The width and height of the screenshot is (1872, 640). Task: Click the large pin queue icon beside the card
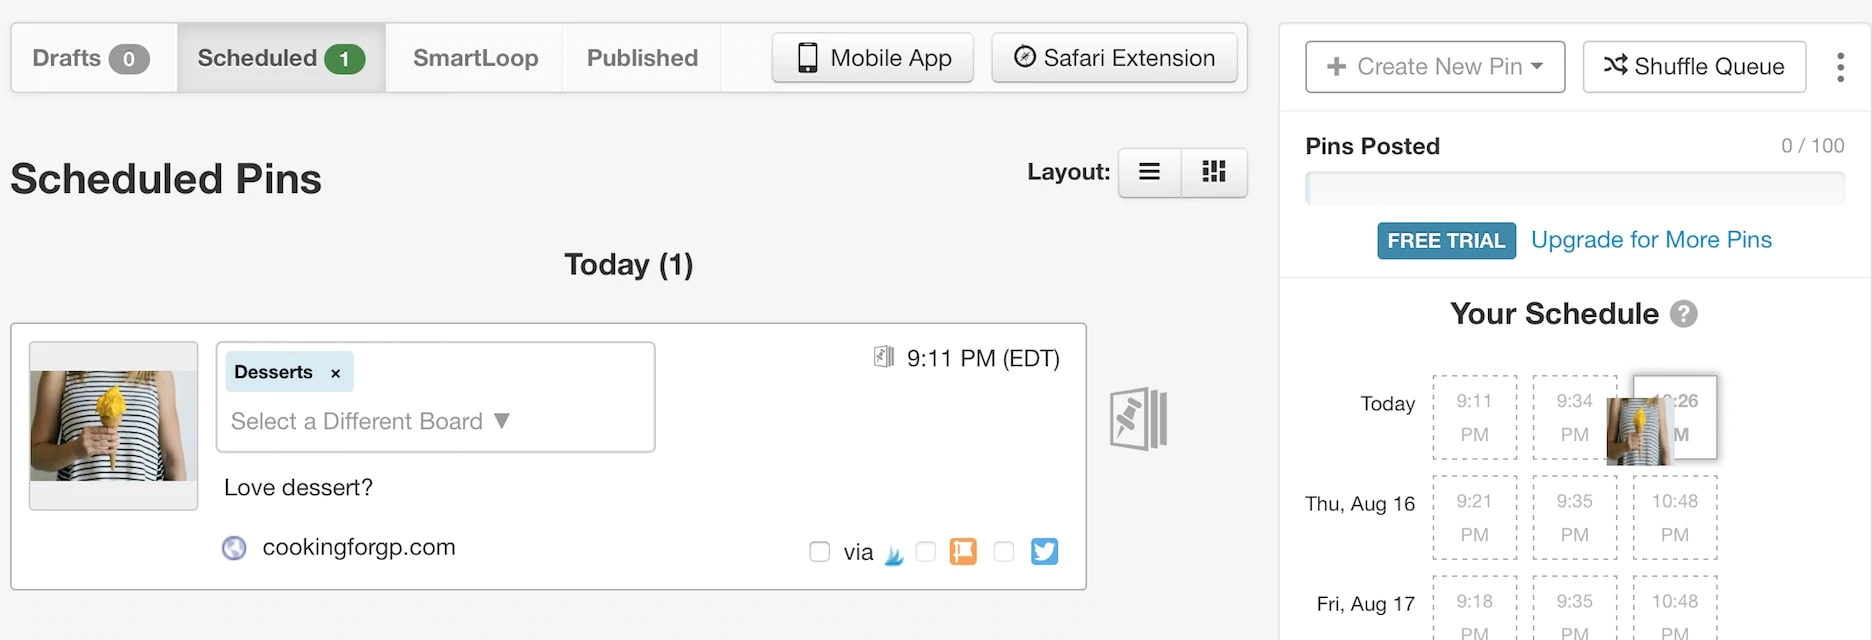(1139, 419)
